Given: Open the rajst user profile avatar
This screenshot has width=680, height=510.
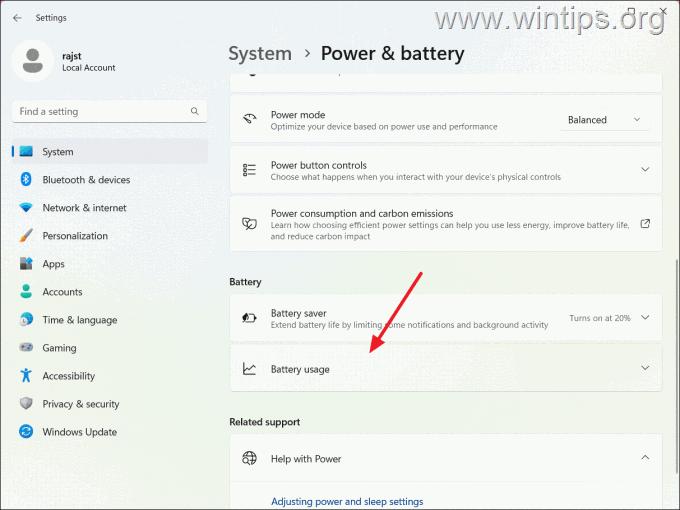Looking at the screenshot, I should pos(33,61).
